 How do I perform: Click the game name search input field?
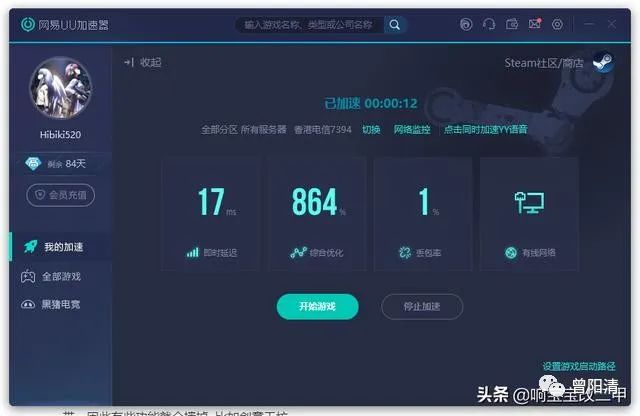[x=310, y=25]
